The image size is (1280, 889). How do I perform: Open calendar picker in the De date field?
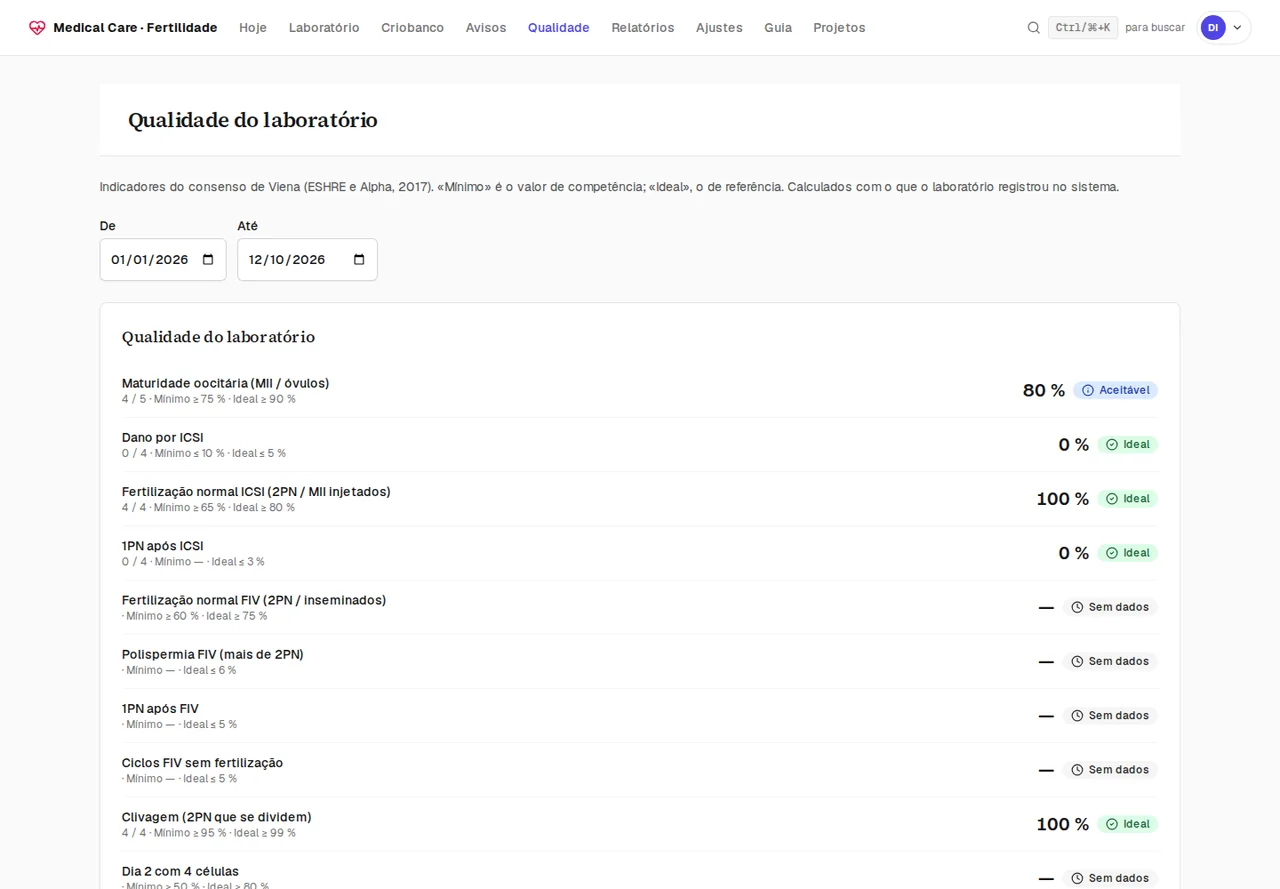pos(208,260)
